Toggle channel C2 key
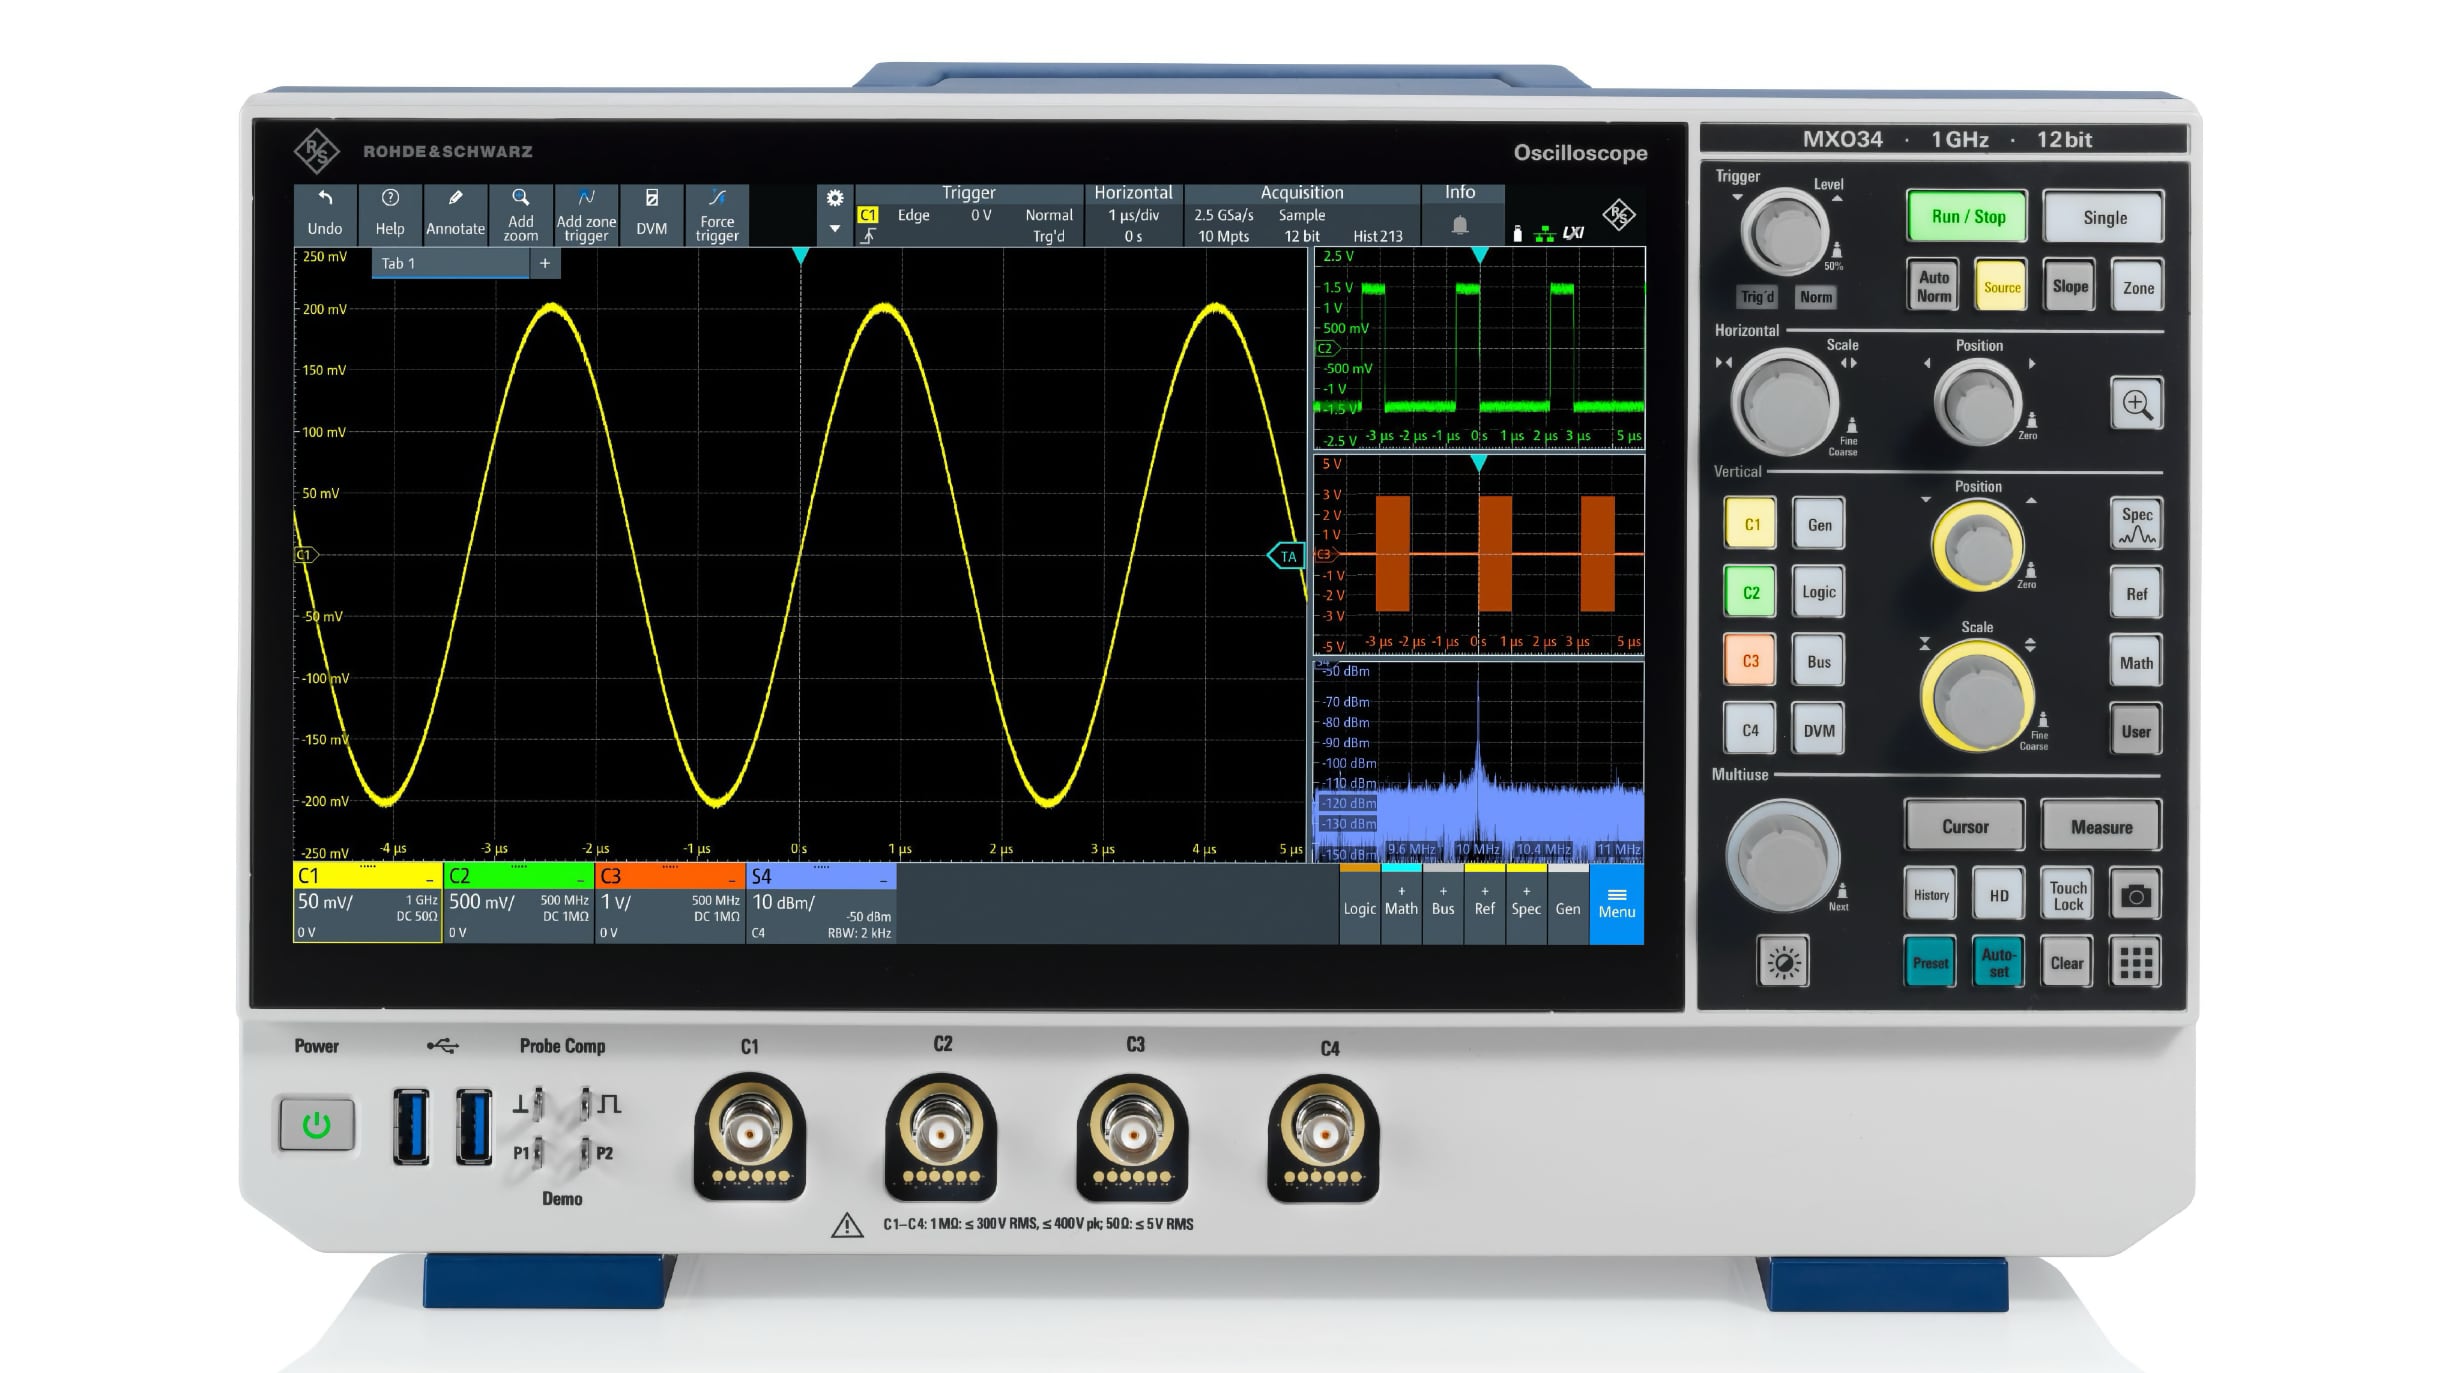Screen dimensions: 2440x1373 pyautogui.click(x=1750, y=592)
